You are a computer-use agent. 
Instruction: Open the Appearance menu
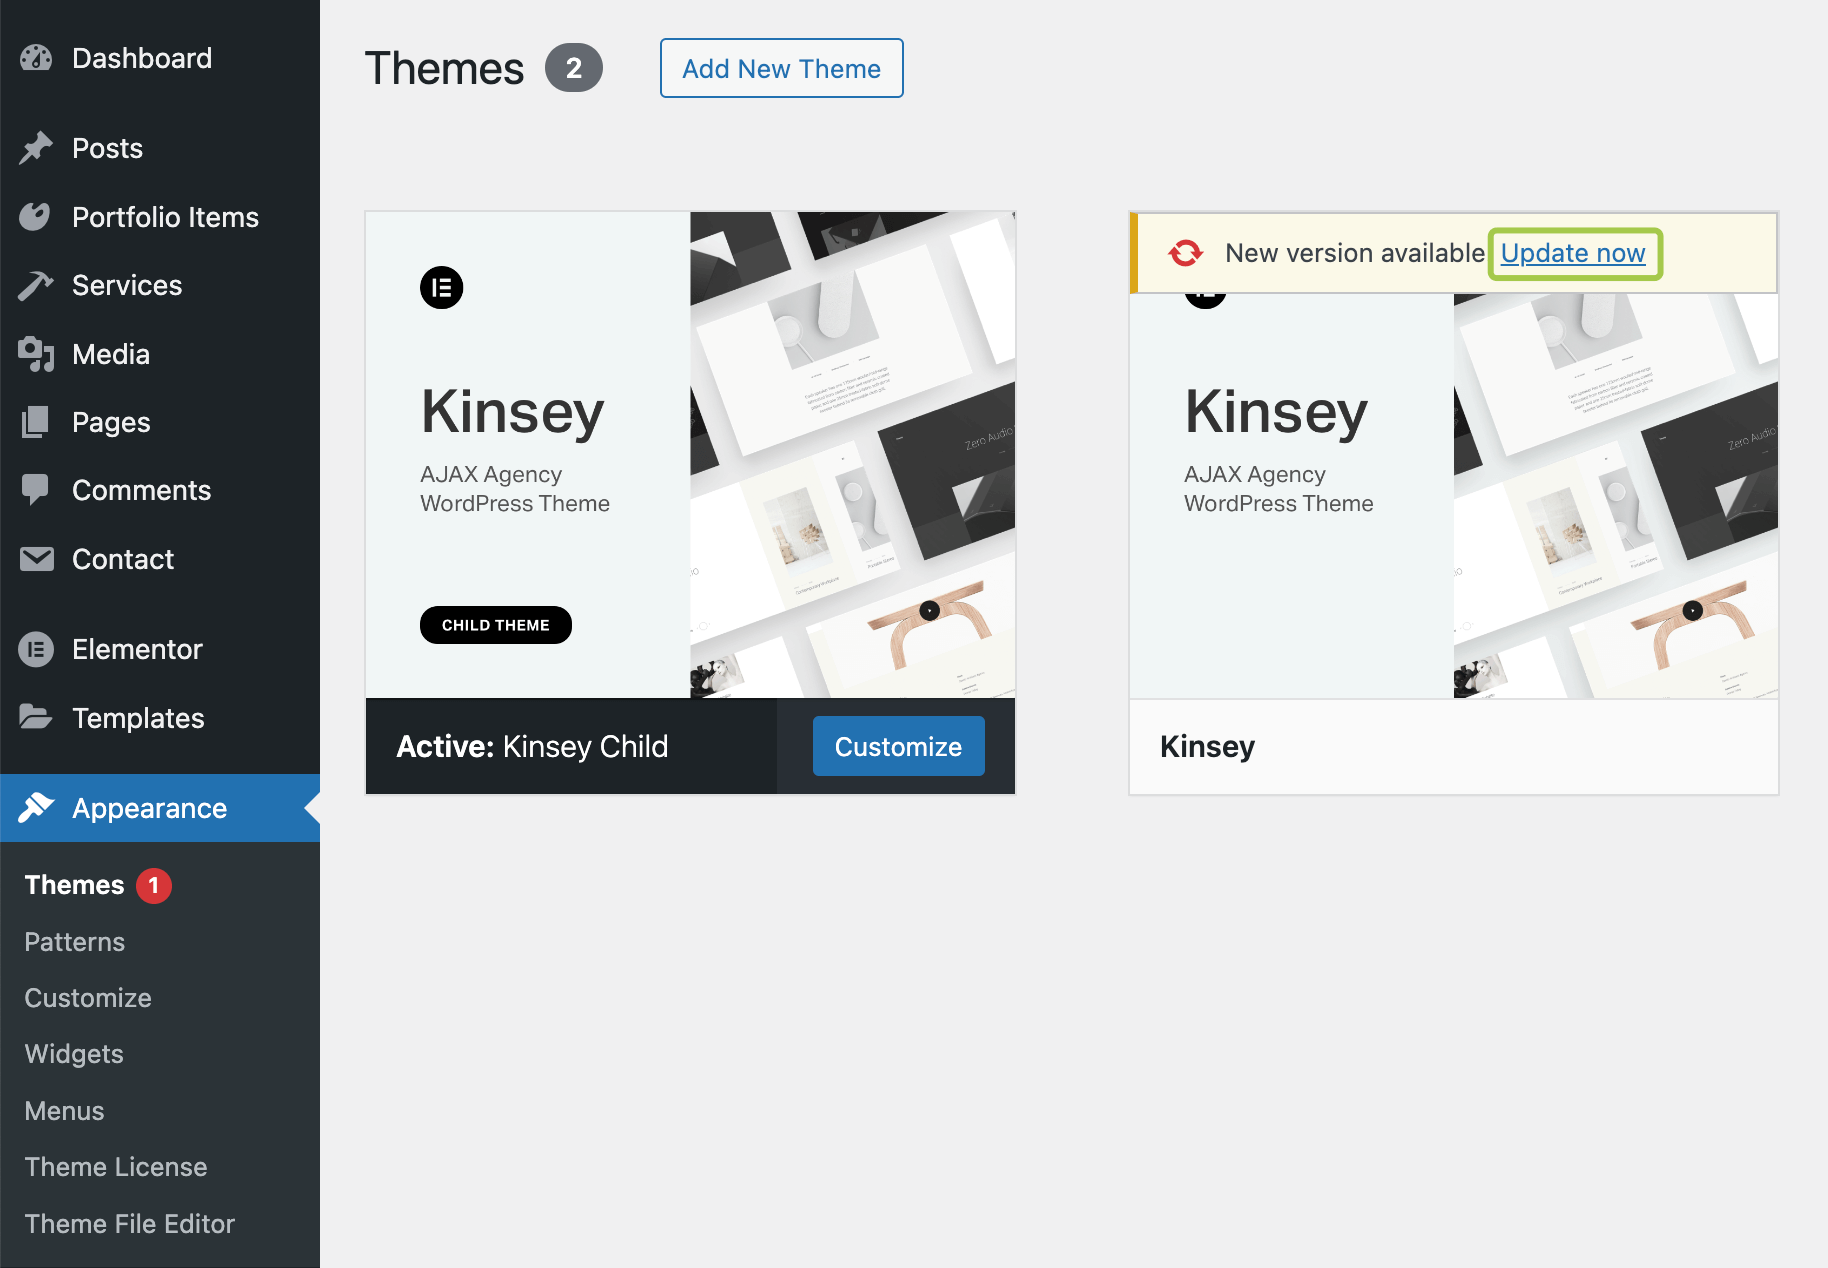click(150, 808)
